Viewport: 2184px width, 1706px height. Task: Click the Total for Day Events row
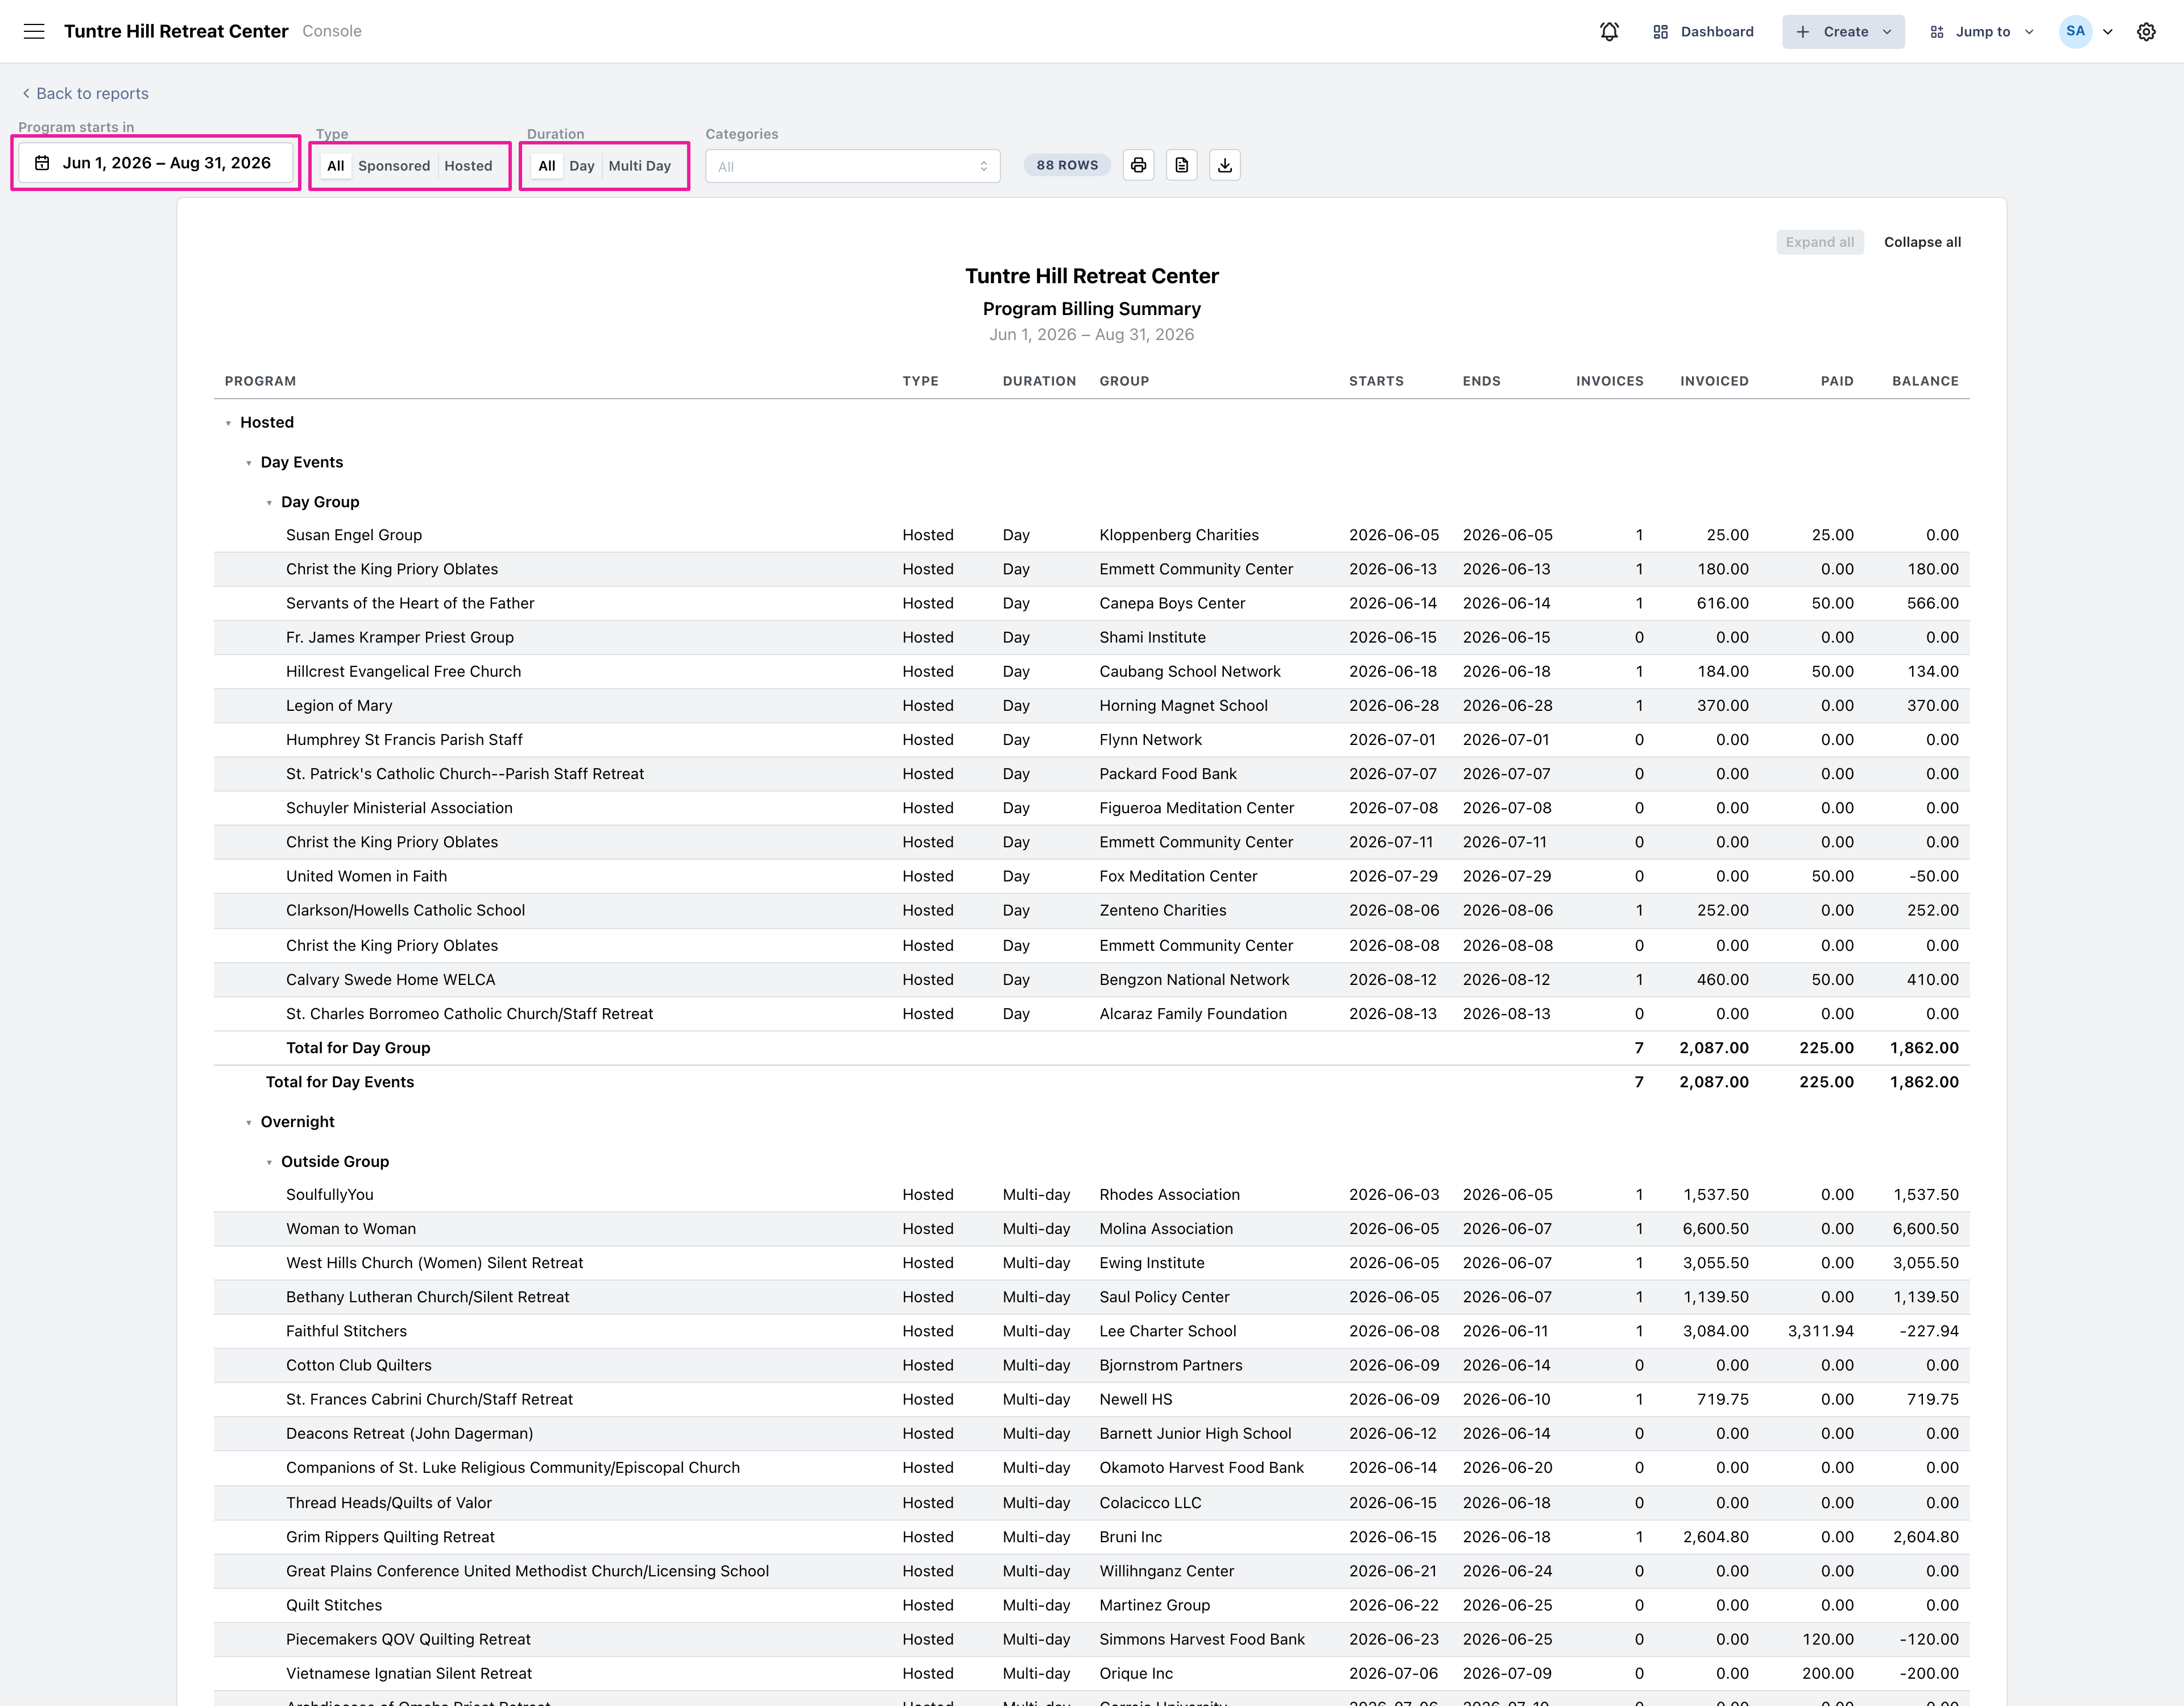[x=1091, y=1082]
